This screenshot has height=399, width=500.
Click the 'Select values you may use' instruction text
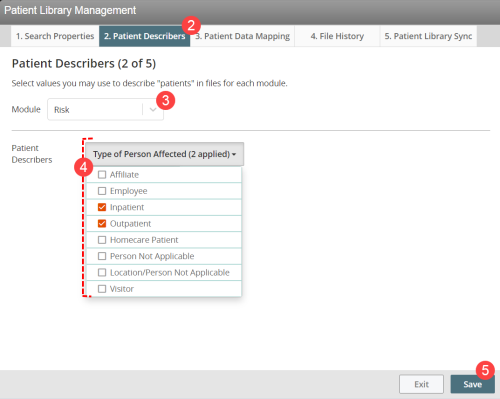click(x=149, y=83)
